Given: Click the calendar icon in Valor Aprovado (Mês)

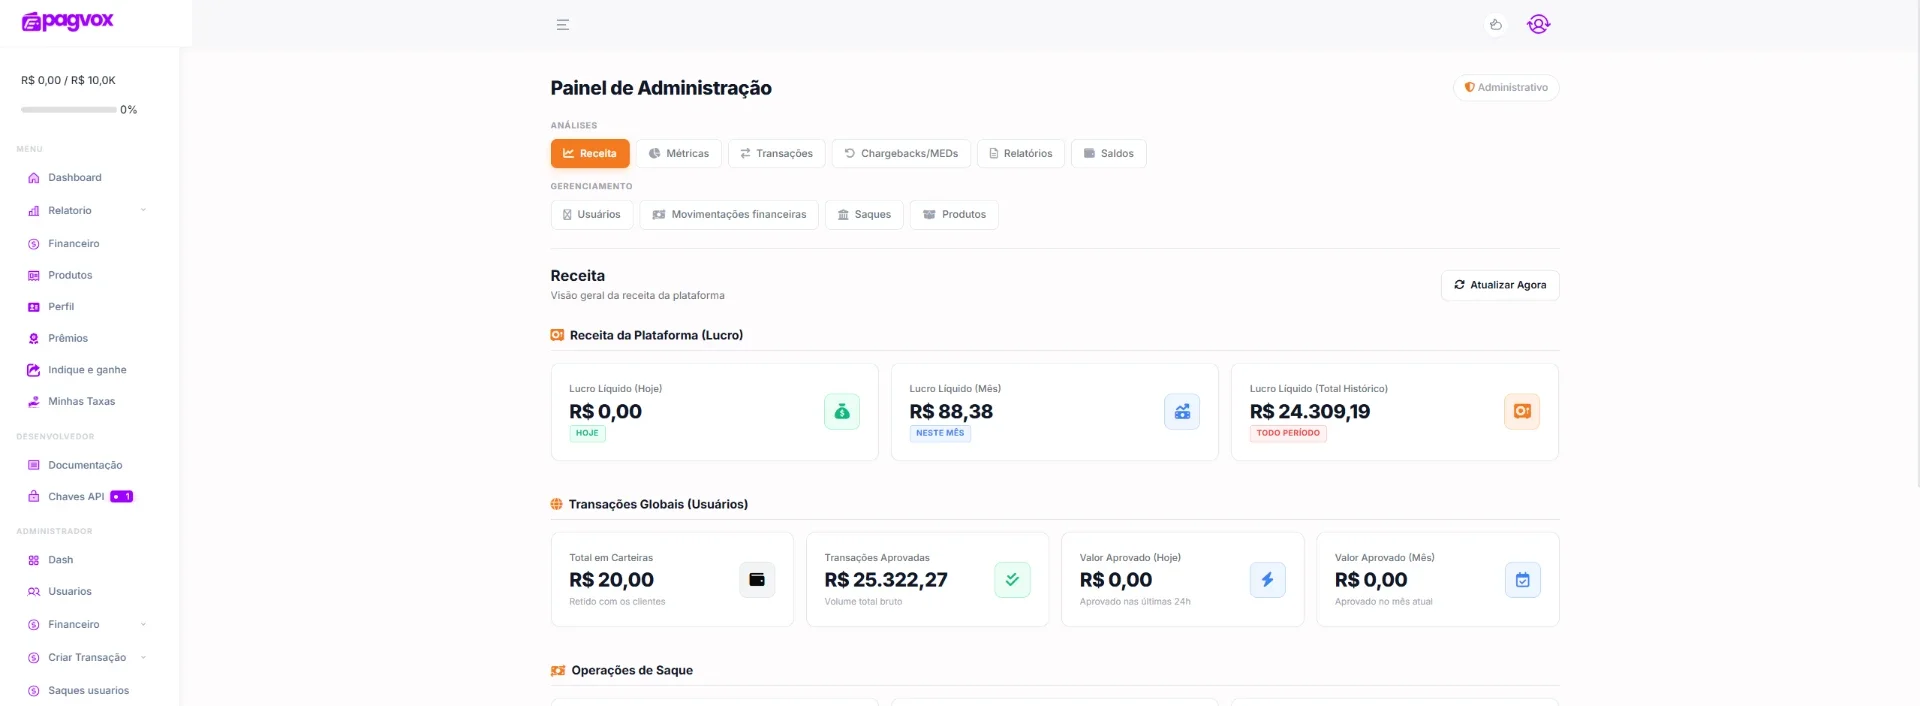Looking at the screenshot, I should point(1522,580).
